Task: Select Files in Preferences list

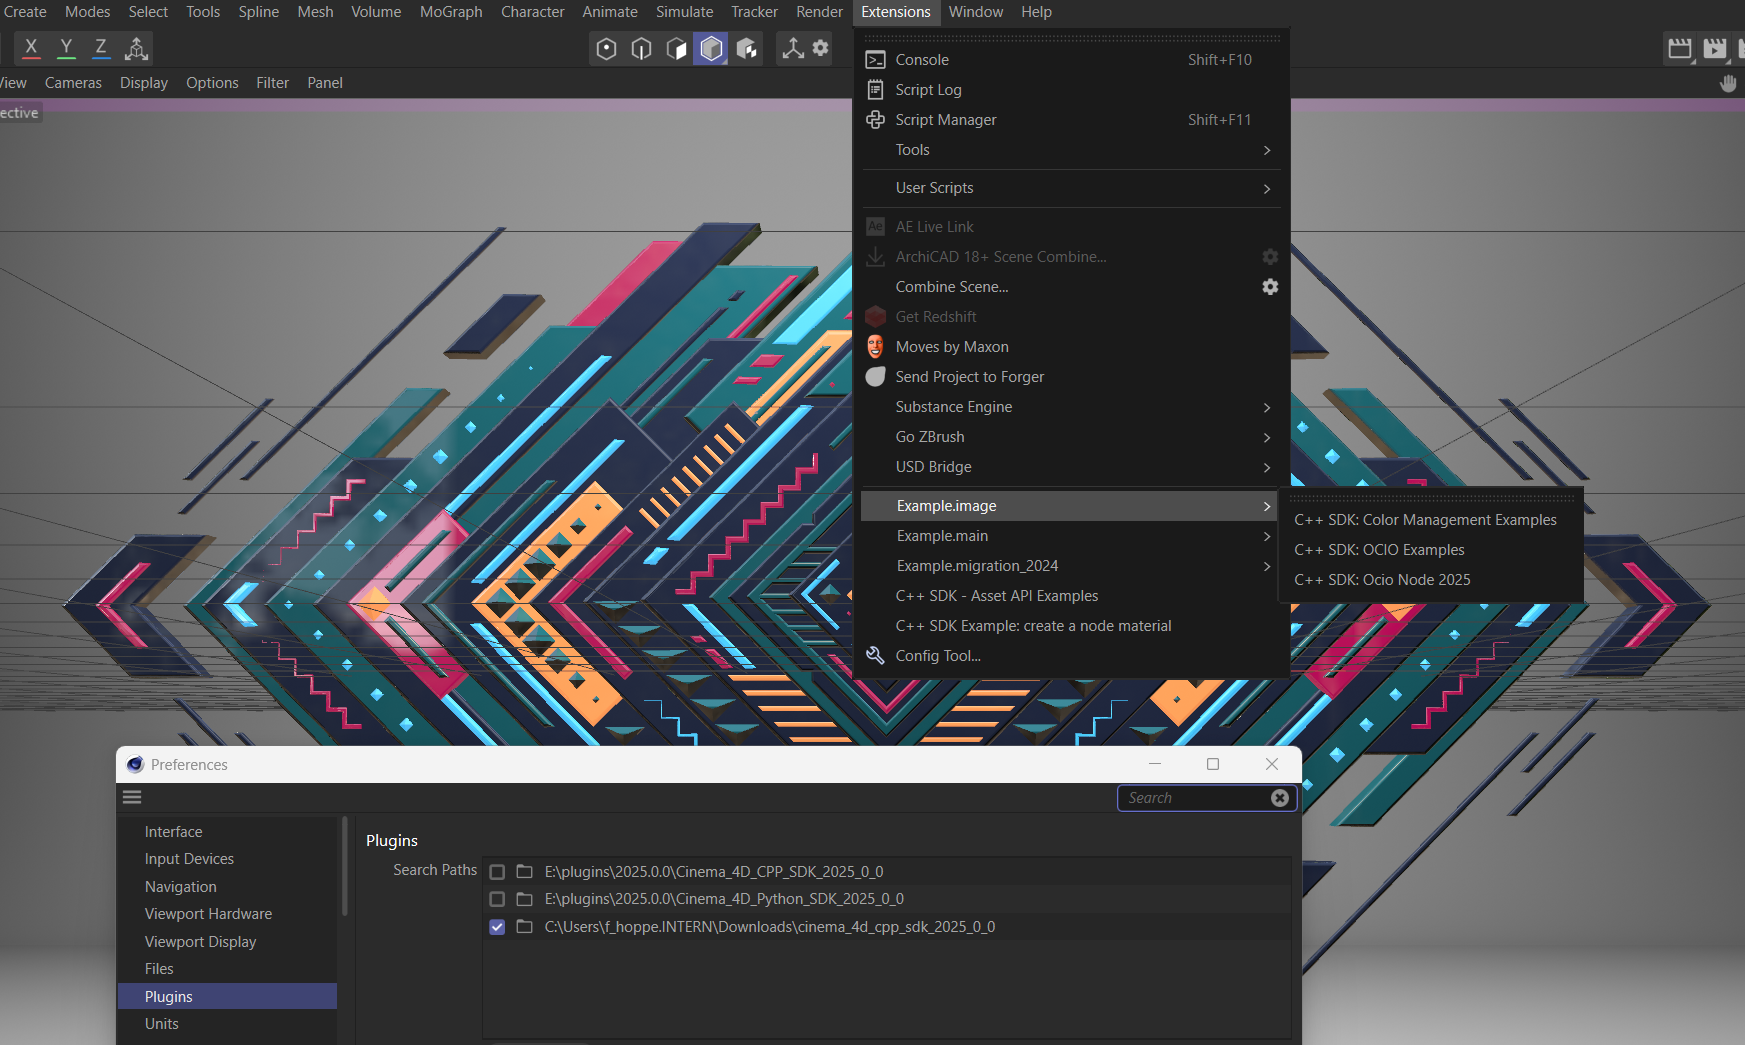Action: tap(227, 969)
